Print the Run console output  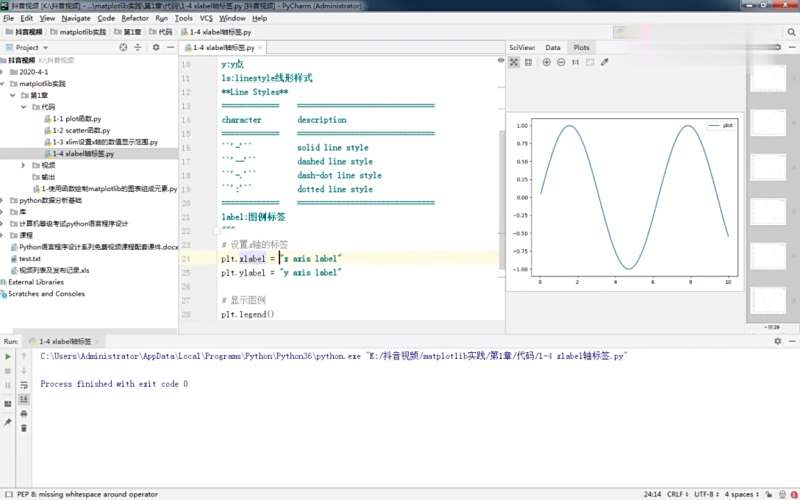(23, 414)
